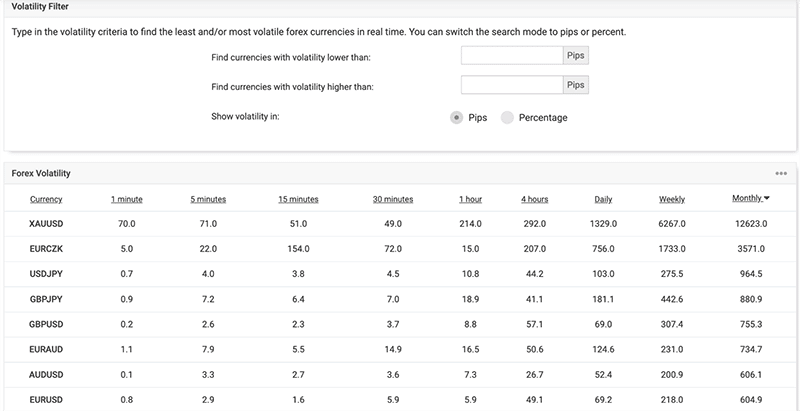Select the Pips radio button
Viewport: 800px width, 411px height.
(457, 117)
